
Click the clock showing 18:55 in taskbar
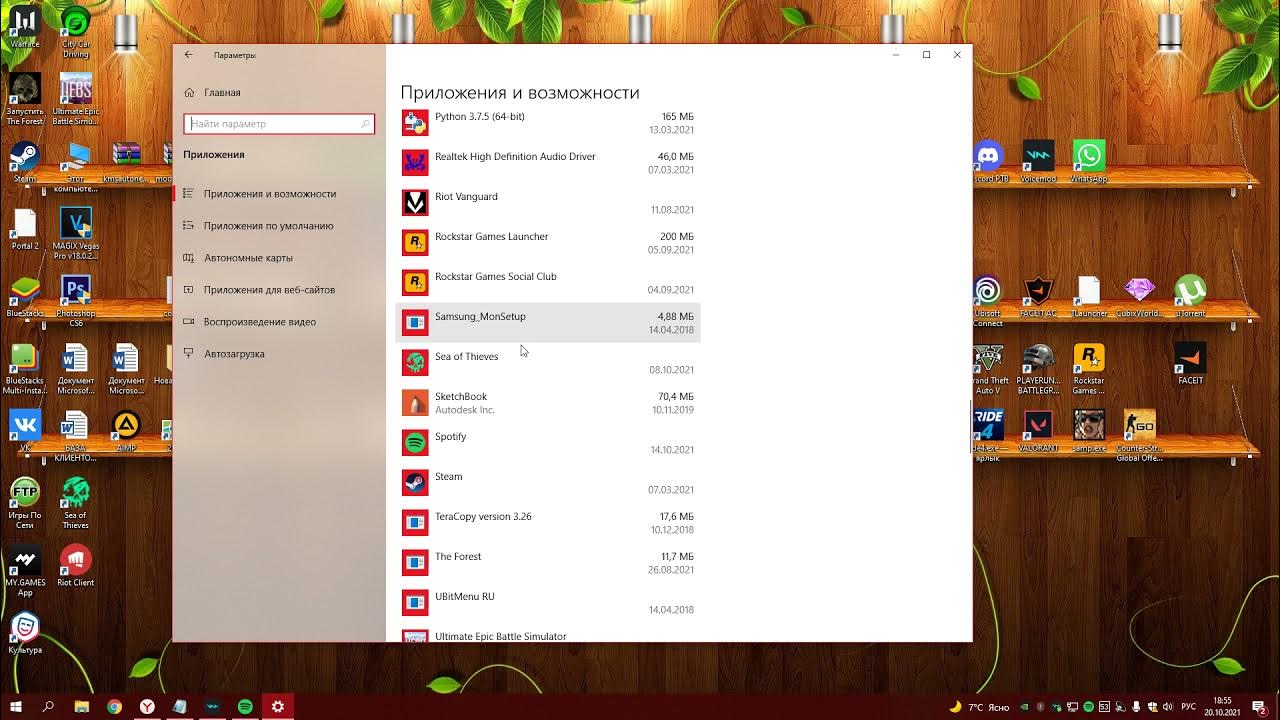(x=1222, y=707)
